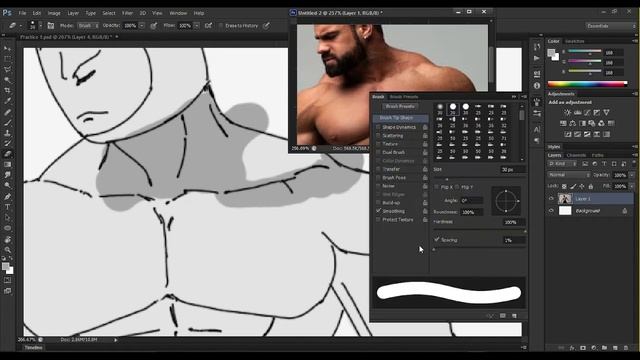This screenshot has height=360, width=640.
Task: Select the Rectangular Marquee tool
Action: [x=7, y=59]
